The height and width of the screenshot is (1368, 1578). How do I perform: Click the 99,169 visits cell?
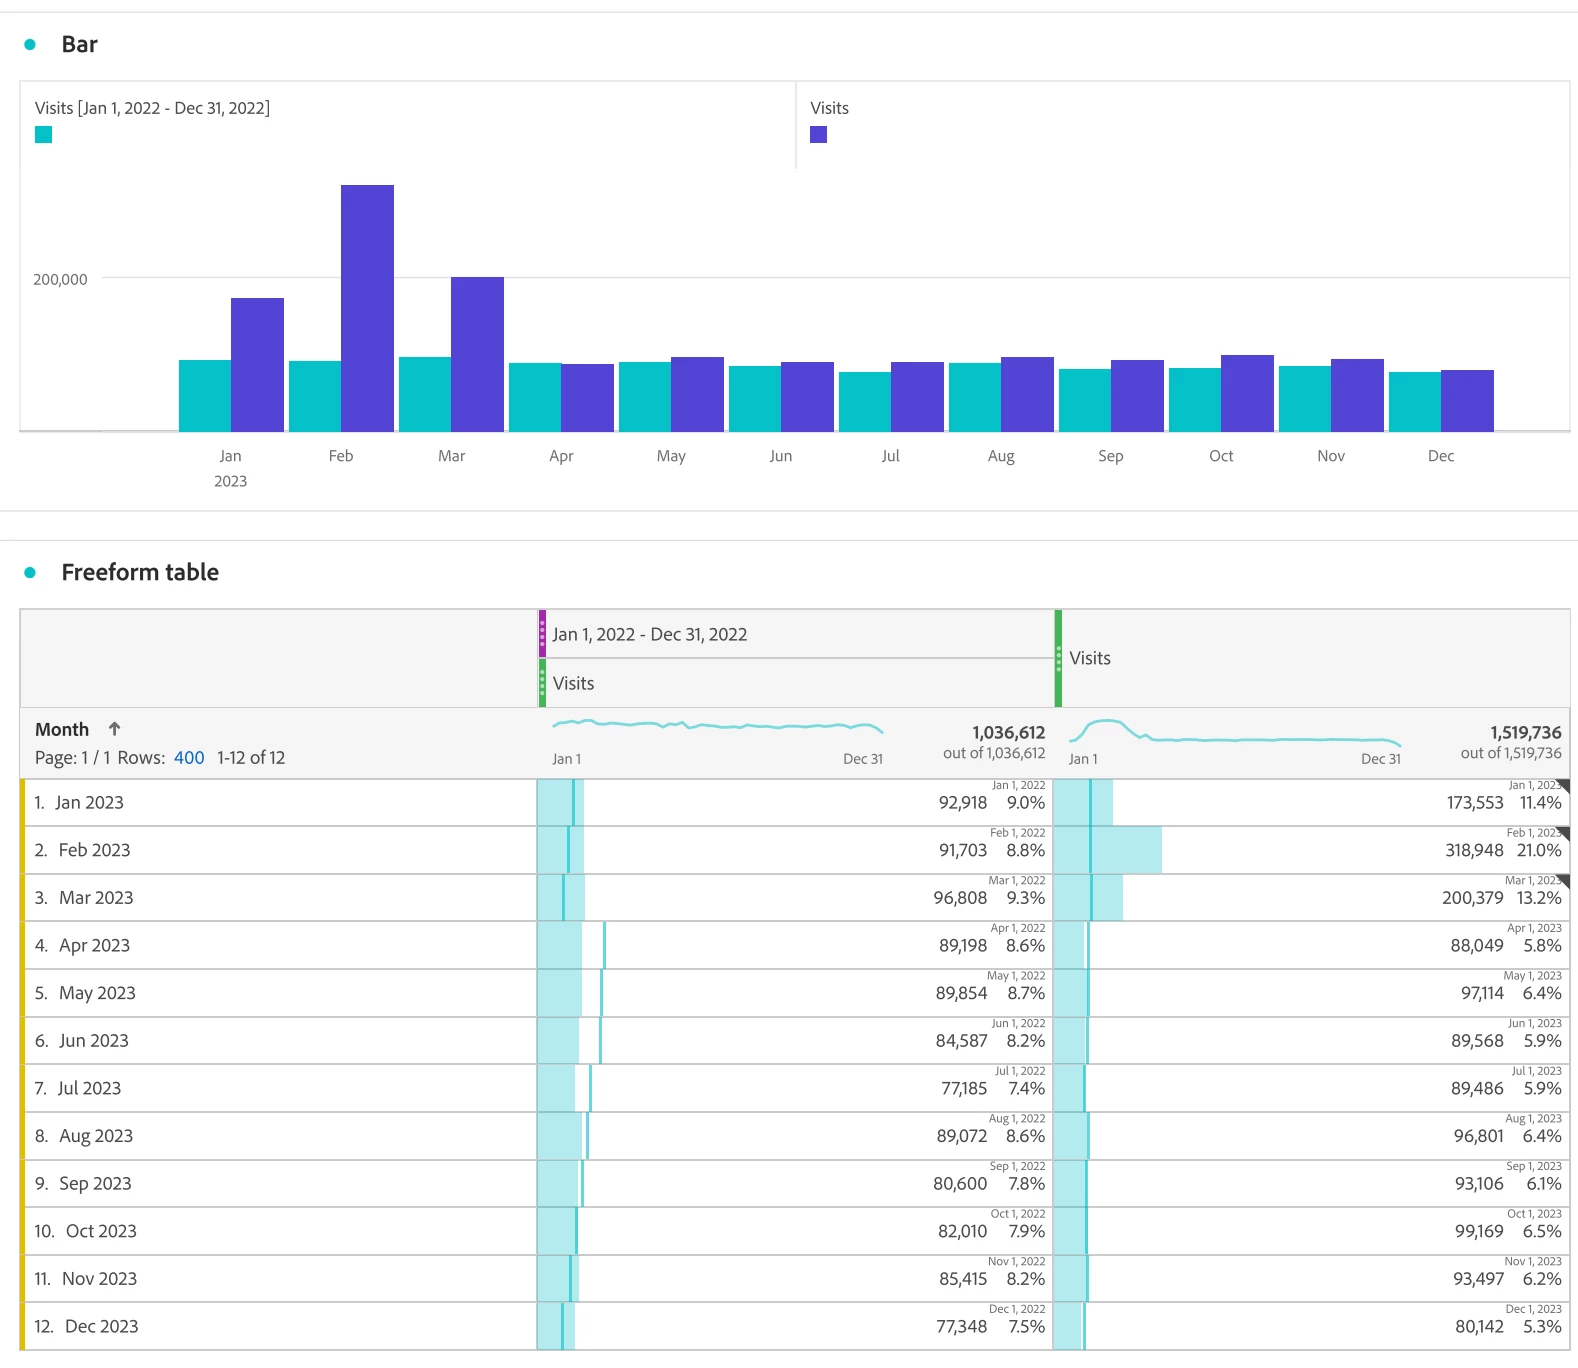tap(1312, 1231)
